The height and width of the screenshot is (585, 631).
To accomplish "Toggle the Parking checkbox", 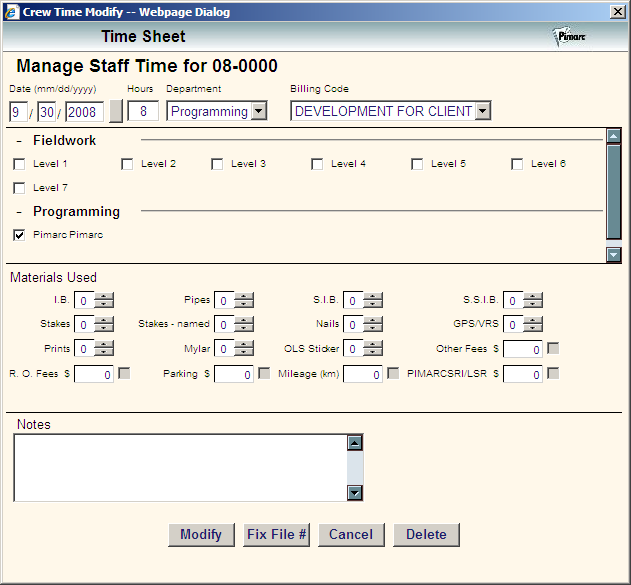I will tap(264, 373).
